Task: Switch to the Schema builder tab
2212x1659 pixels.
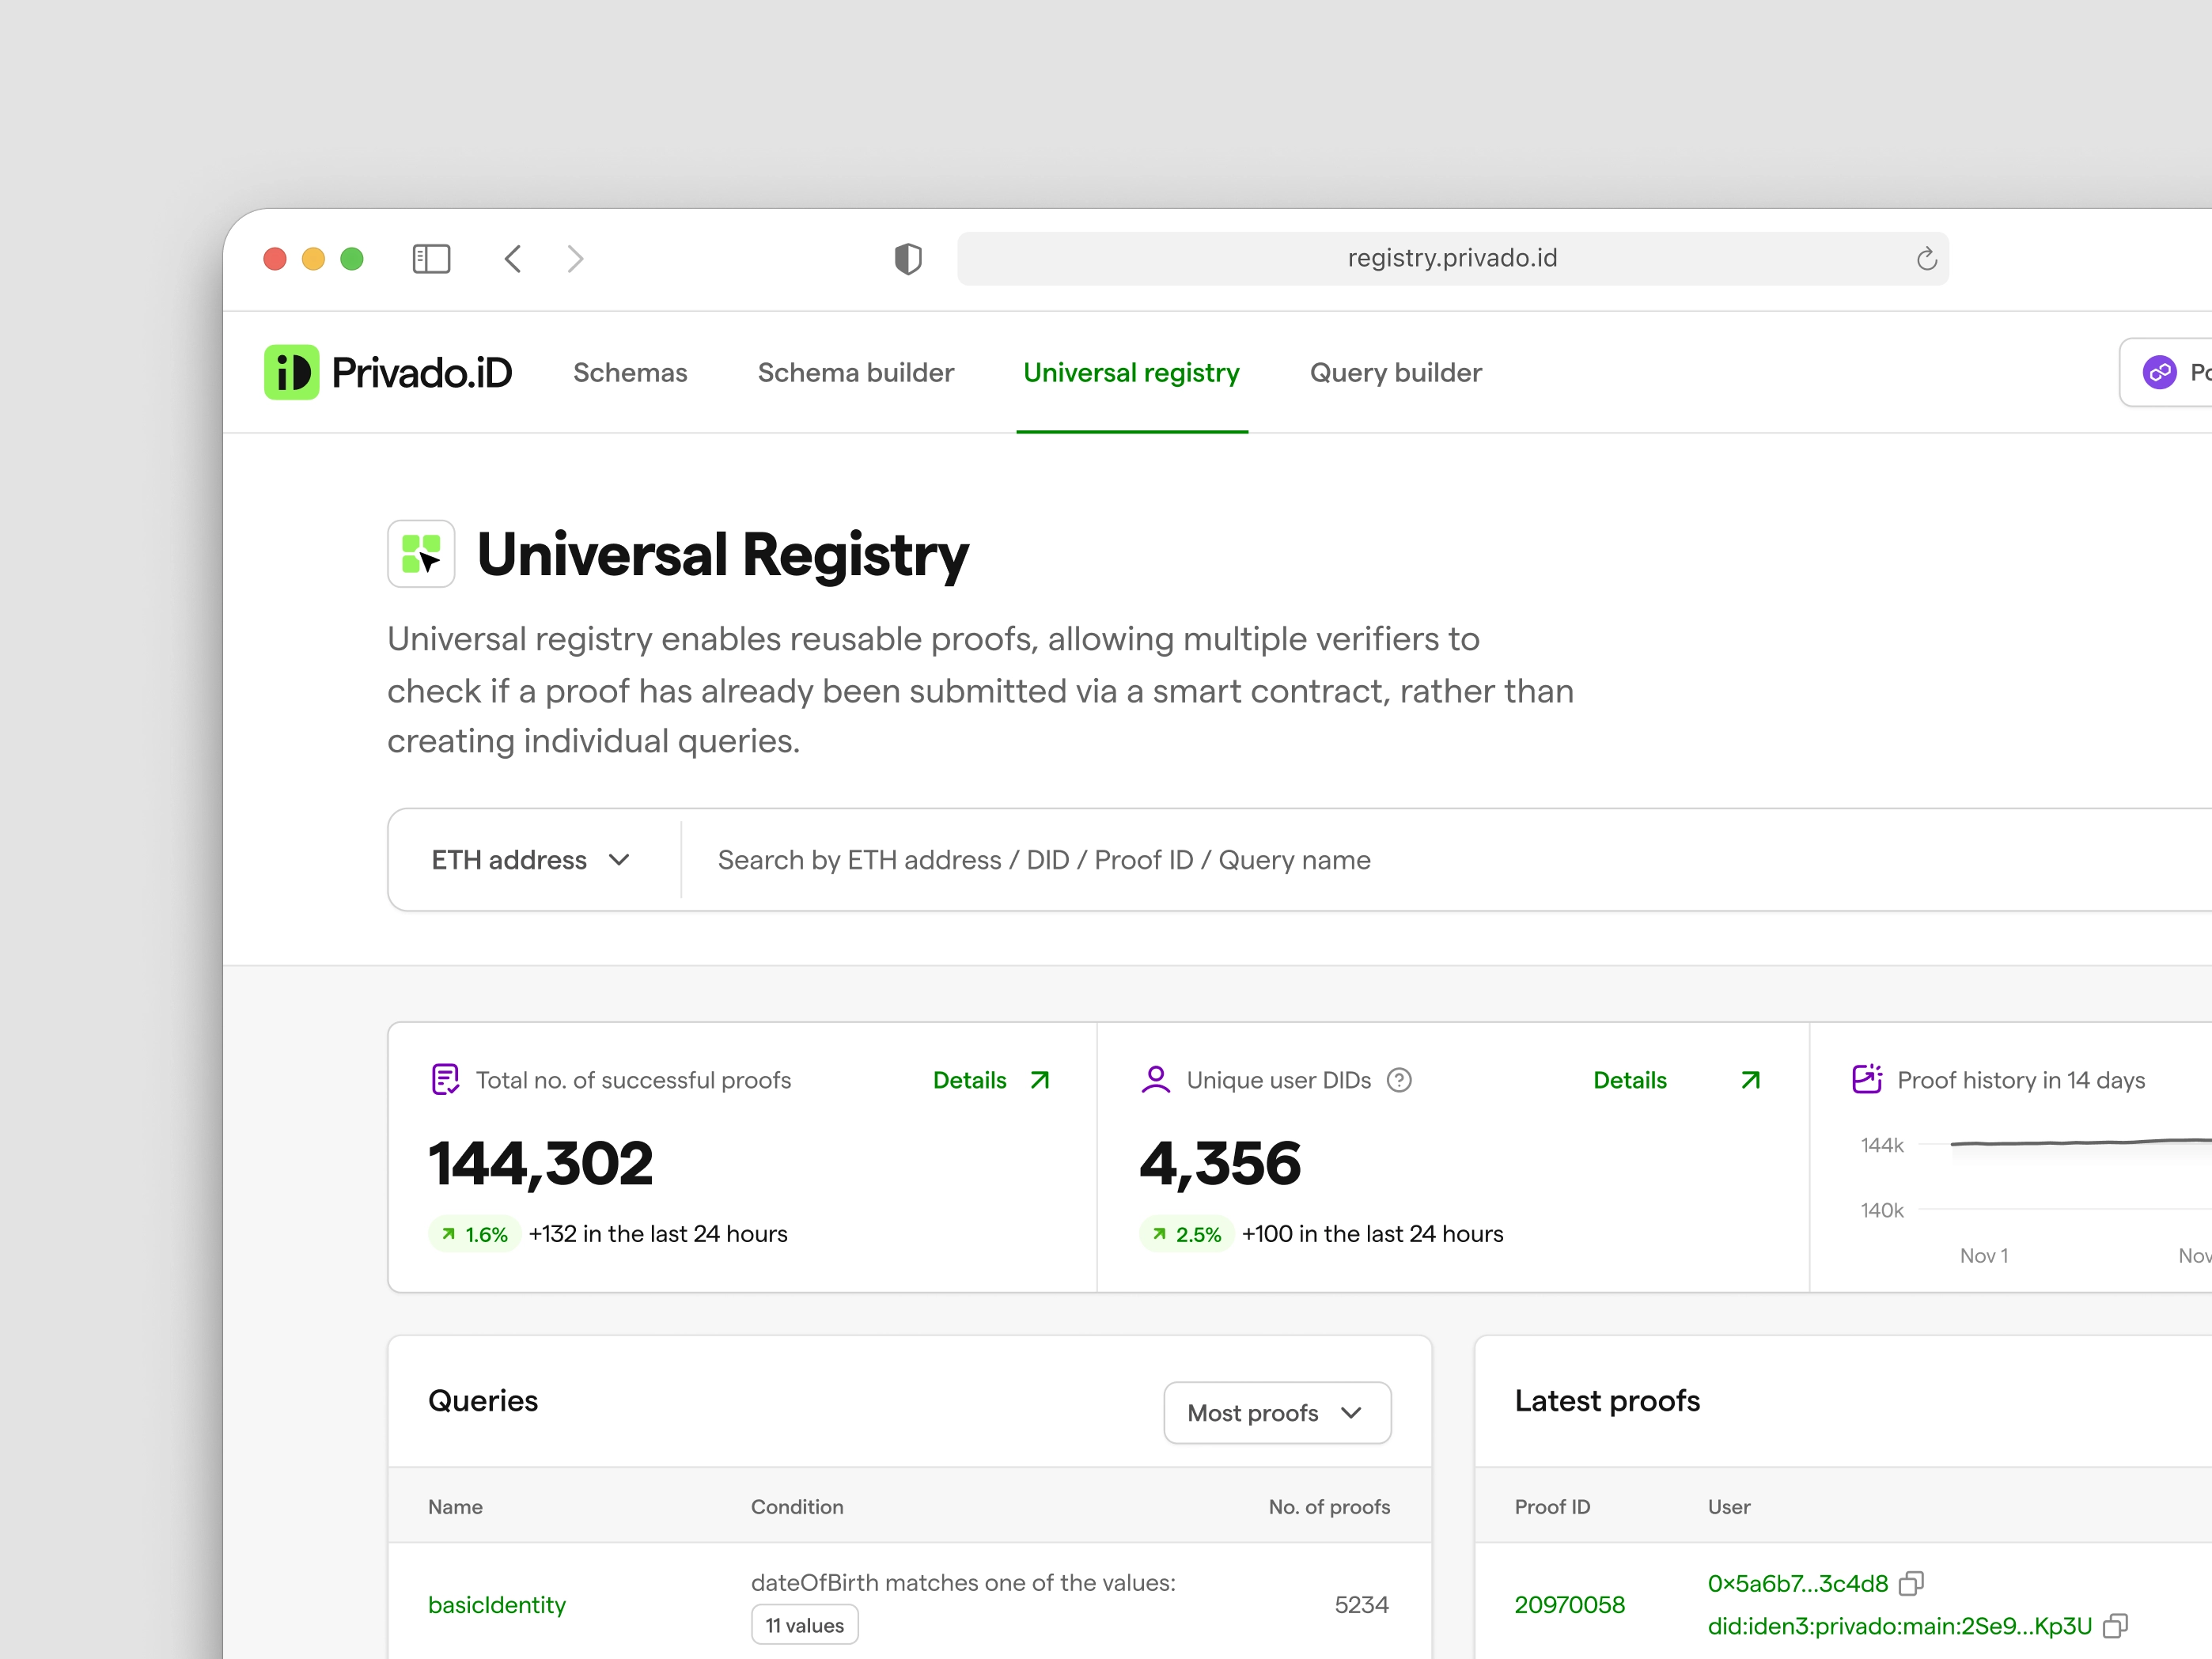Action: point(855,372)
